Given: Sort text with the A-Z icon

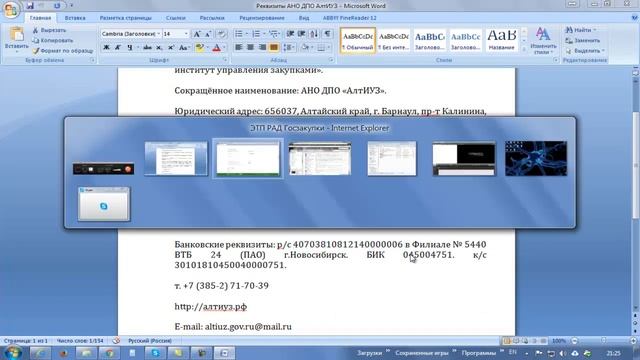Looking at the screenshot, I should pos(314,34).
